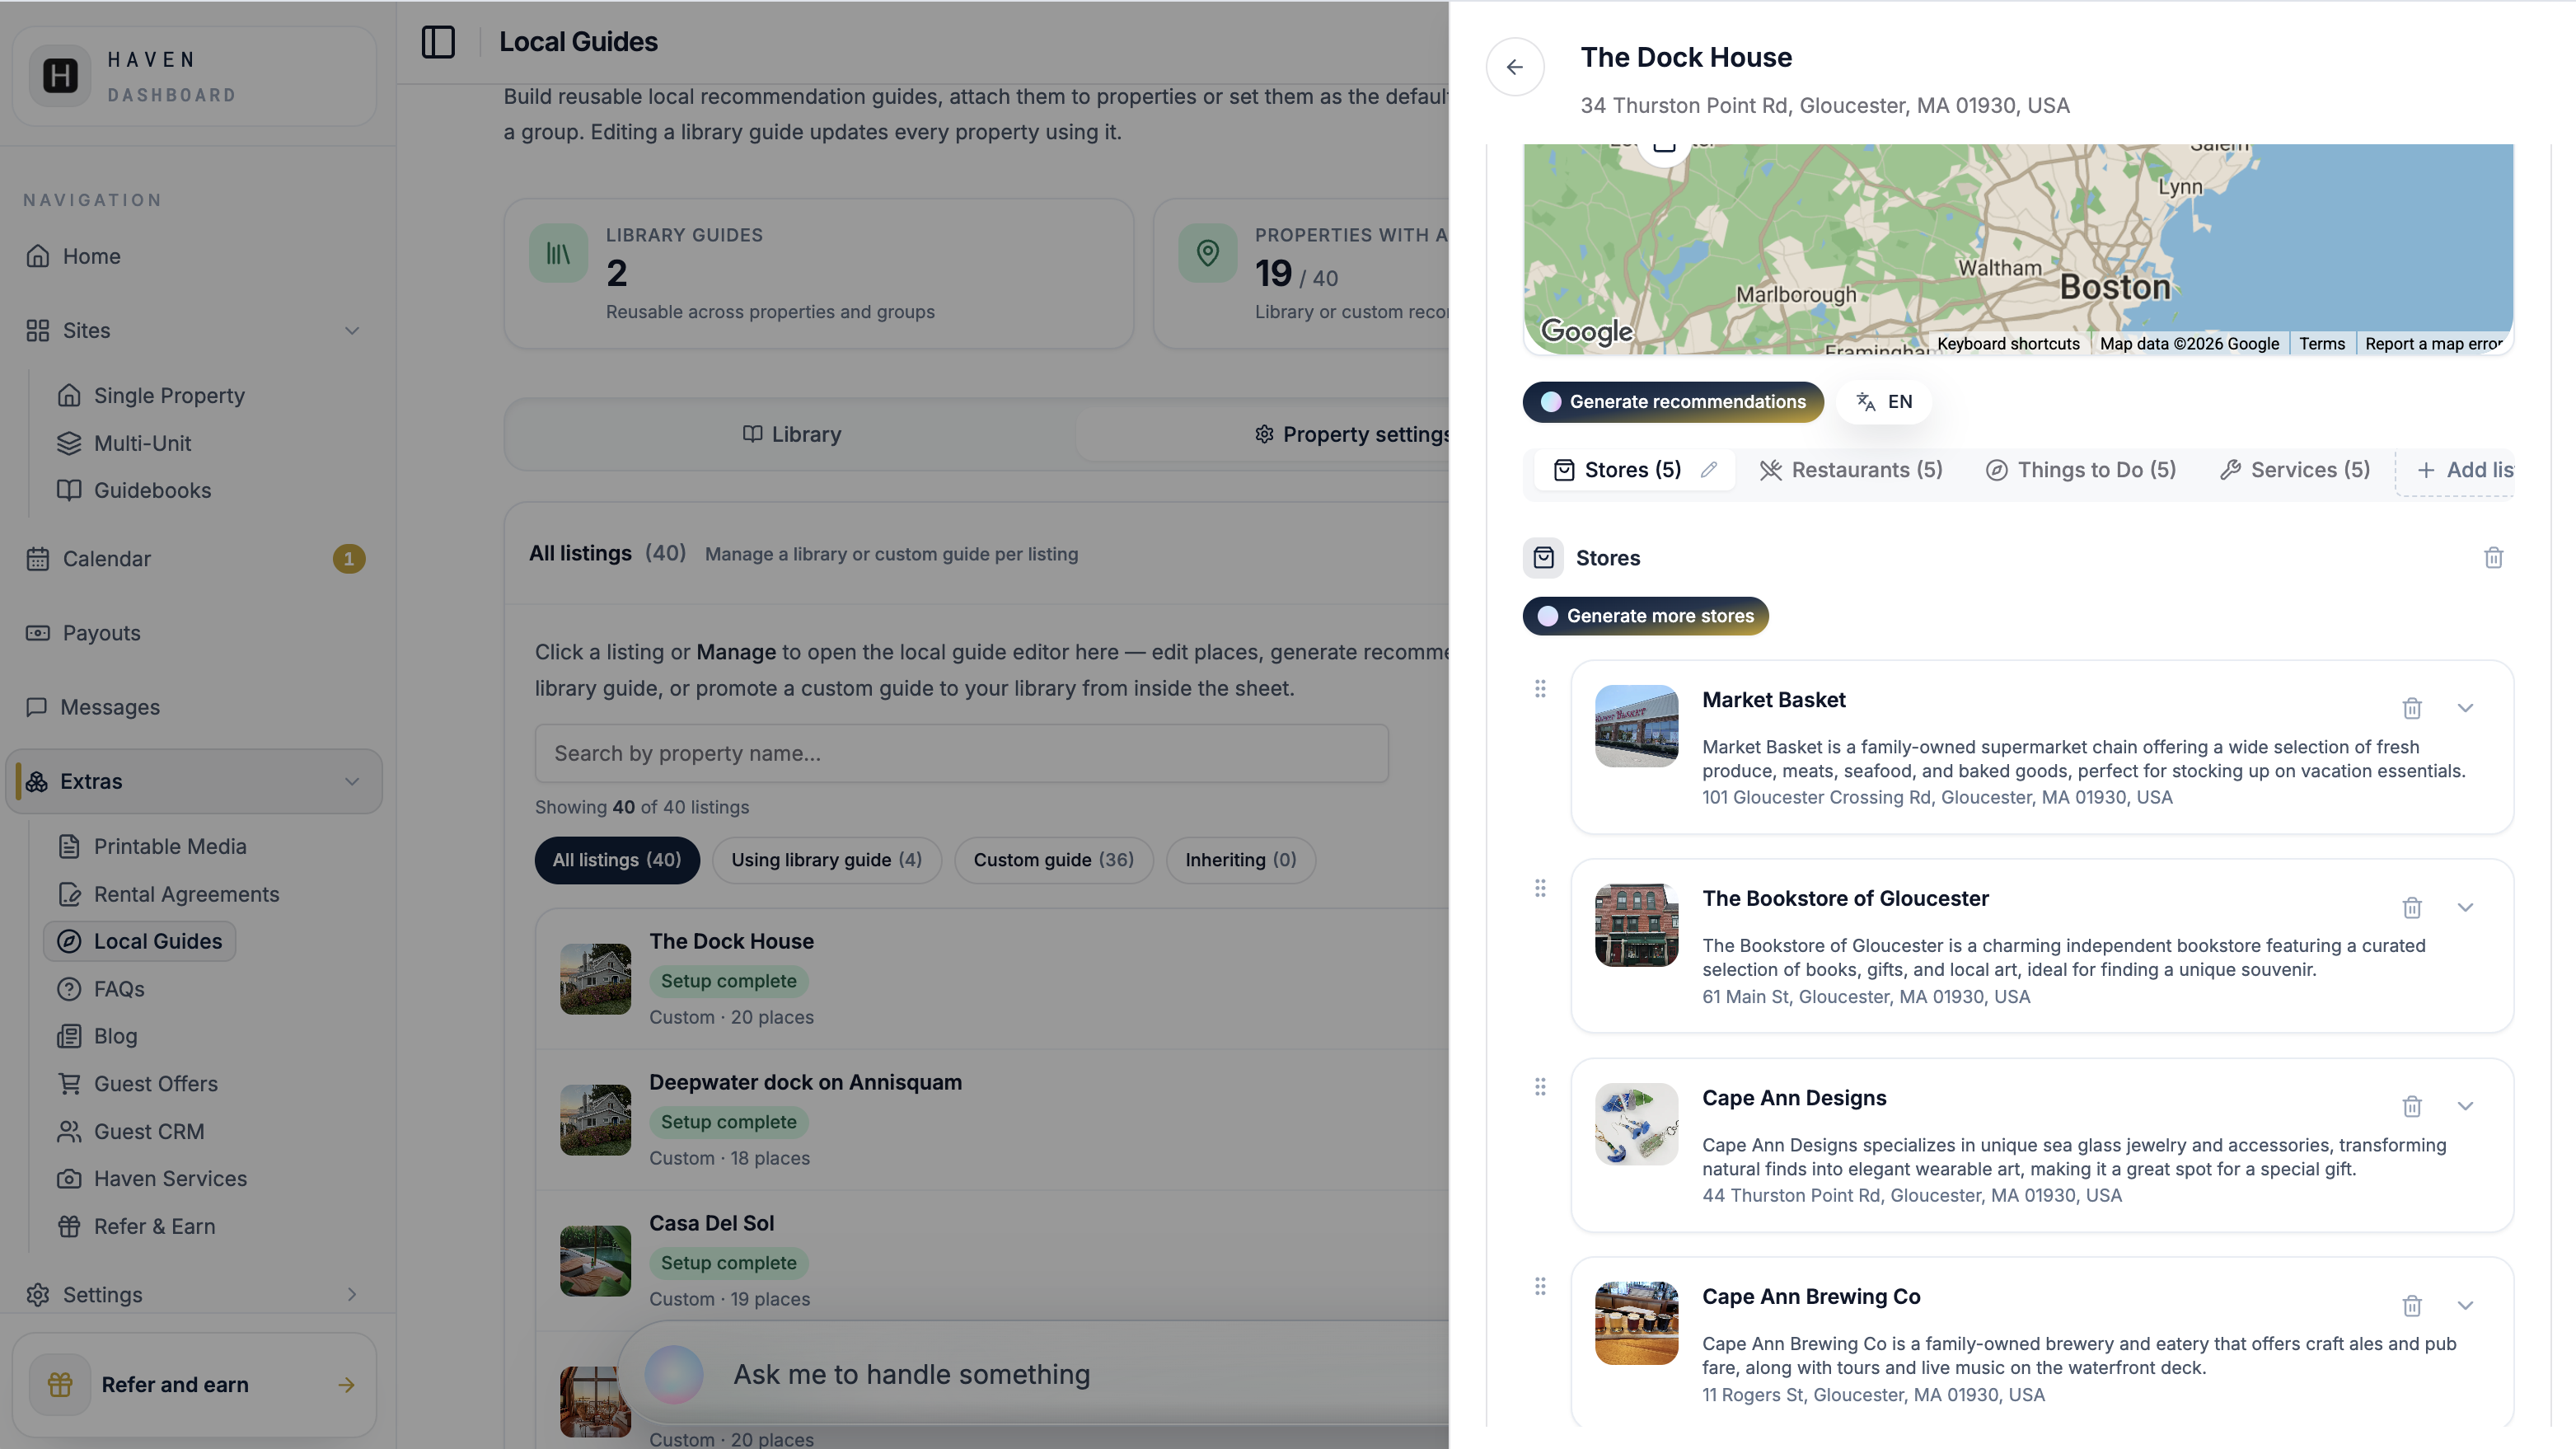Viewport: 2576px width, 1449px height.
Task: Remove The Bookstore of Gloucester via trash icon
Action: (2411, 907)
